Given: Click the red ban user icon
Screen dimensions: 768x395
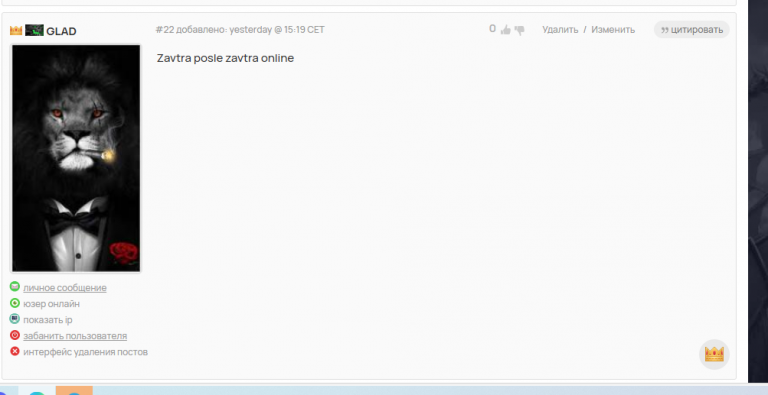Looking at the screenshot, I should pos(15,335).
